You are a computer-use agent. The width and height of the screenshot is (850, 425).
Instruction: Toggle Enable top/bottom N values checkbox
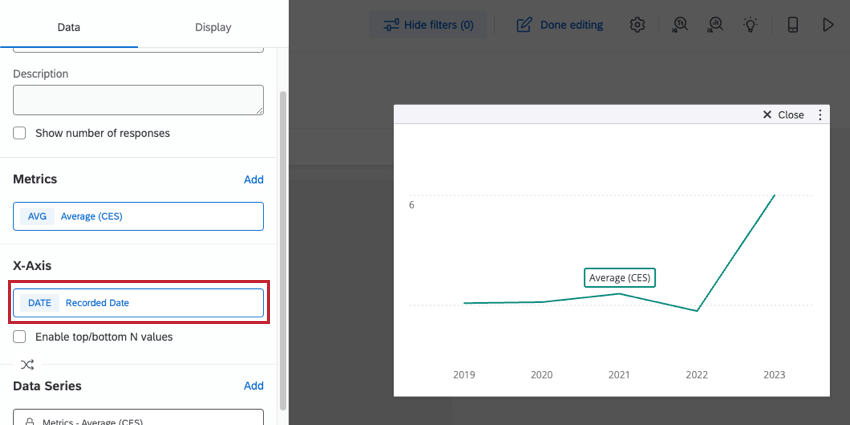point(20,337)
